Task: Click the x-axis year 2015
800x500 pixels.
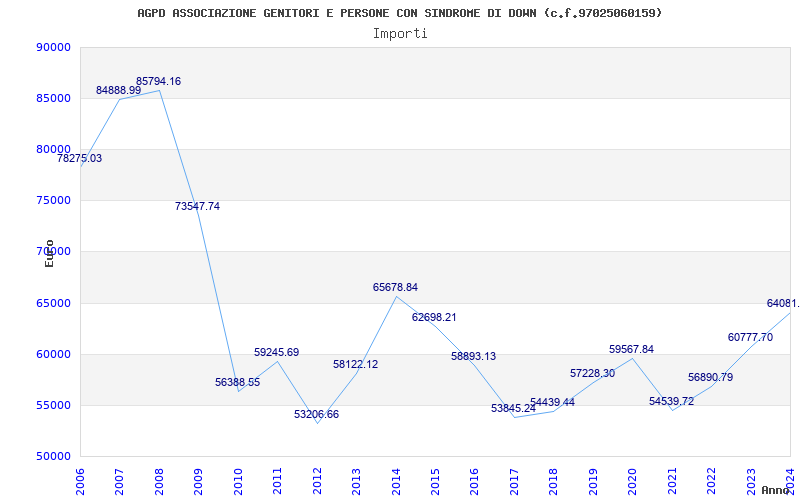Action: [435, 480]
